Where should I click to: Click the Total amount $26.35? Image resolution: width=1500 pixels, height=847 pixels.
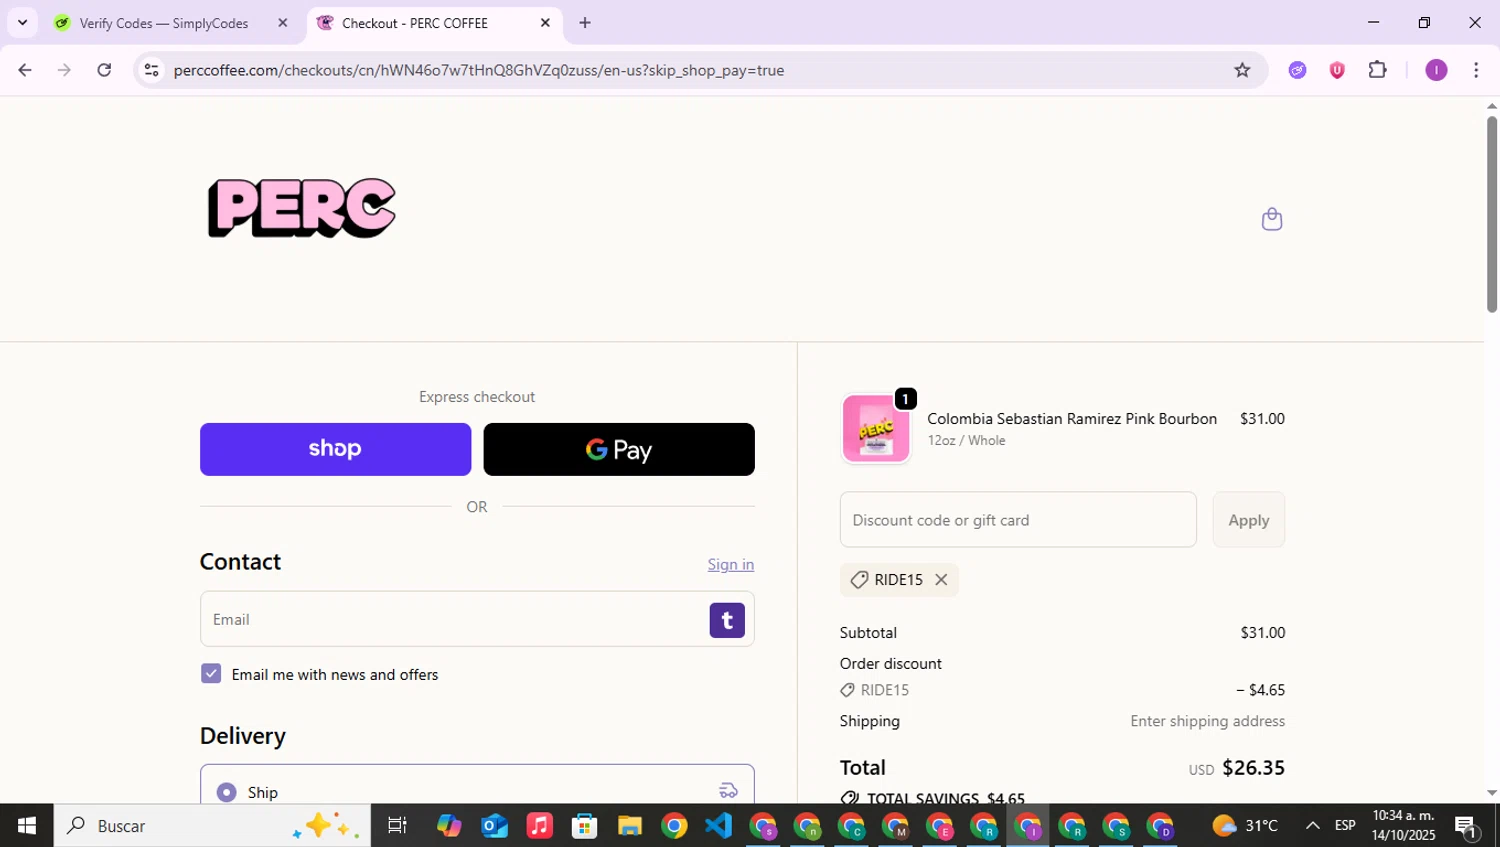point(1253,768)
